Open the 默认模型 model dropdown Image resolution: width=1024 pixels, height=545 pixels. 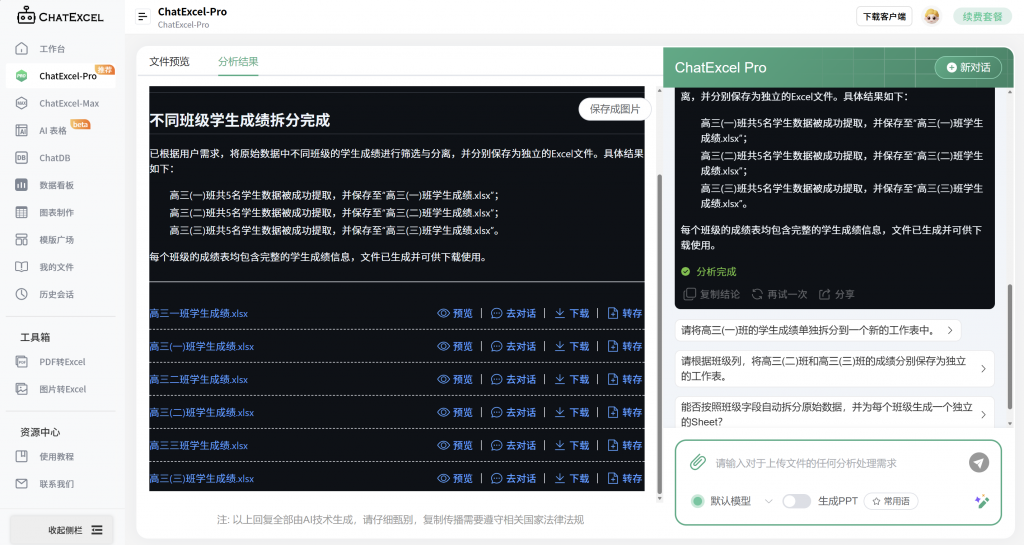pyautogui.click(x=732, y=501)
